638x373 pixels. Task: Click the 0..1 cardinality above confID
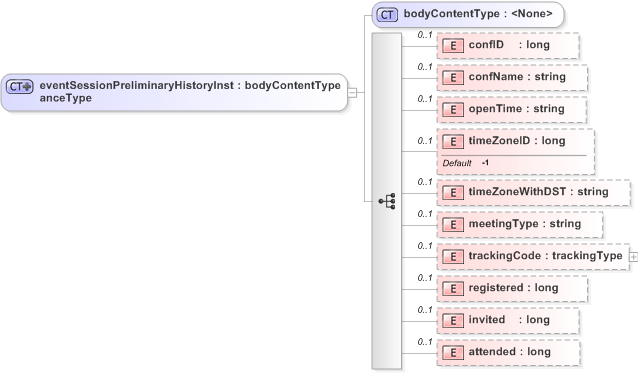pyautogui.click(x=425, y=35)
